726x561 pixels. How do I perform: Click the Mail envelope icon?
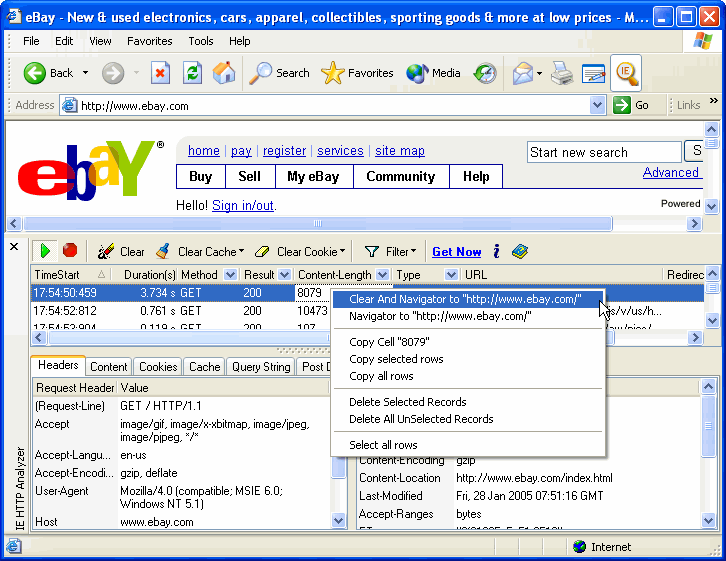point(523,73)
